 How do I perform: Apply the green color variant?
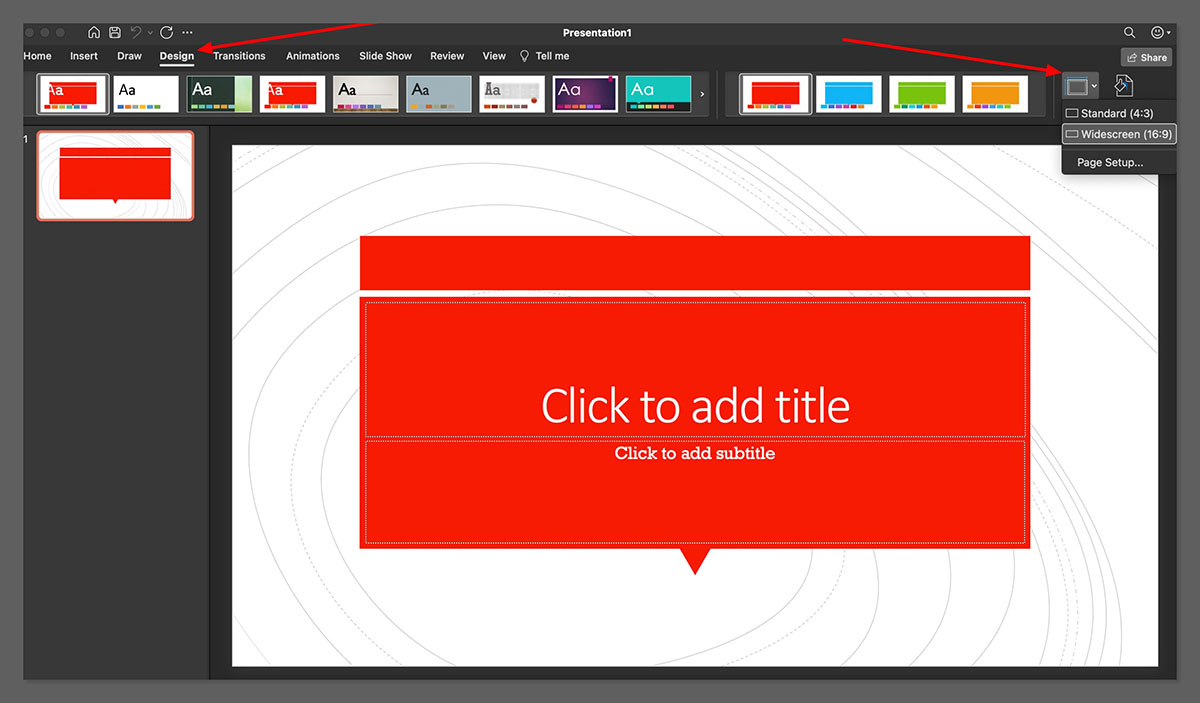pos(922,94)
